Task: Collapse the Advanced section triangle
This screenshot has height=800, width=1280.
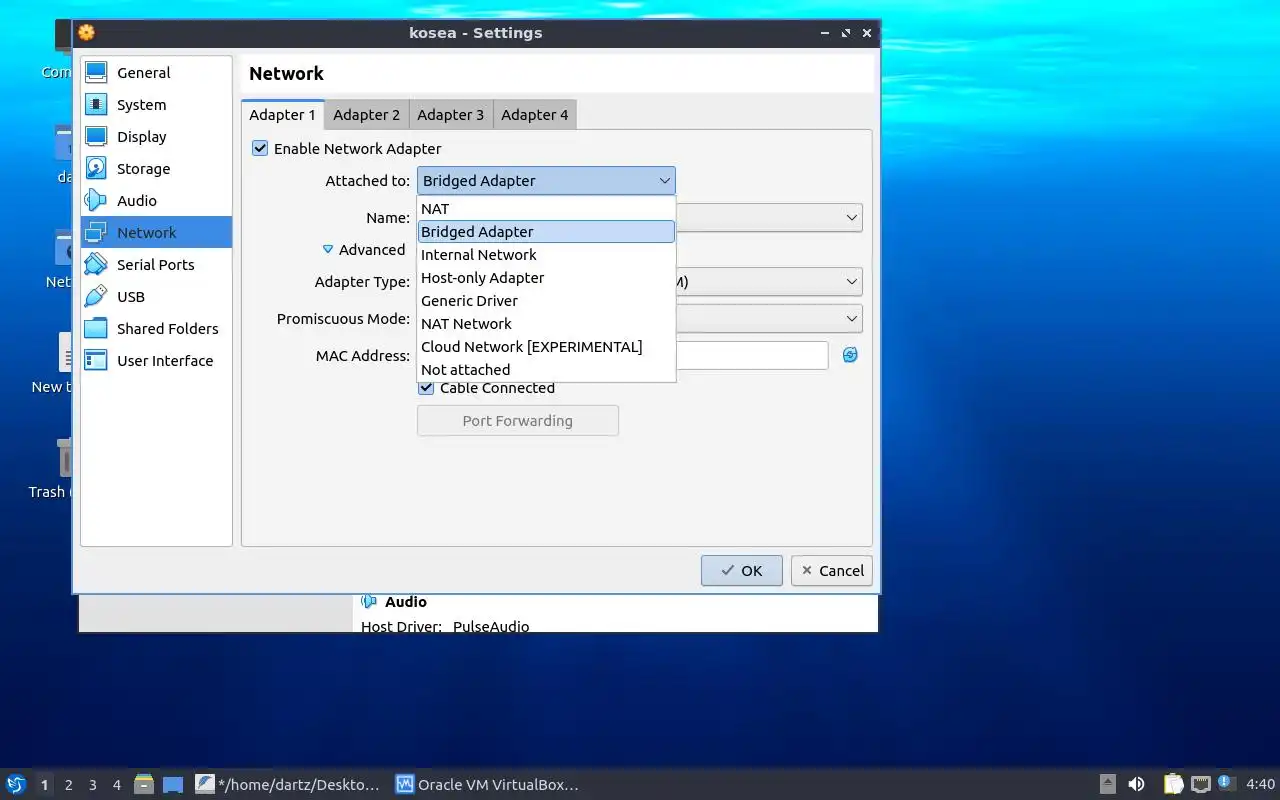Action: tap(327, 250)
